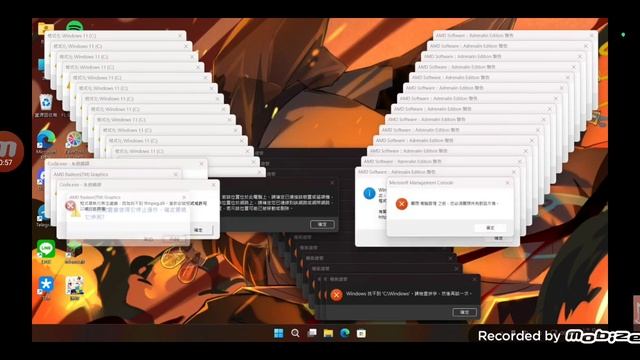Click OK in the Code.exe system error dialog

(199, 230)
